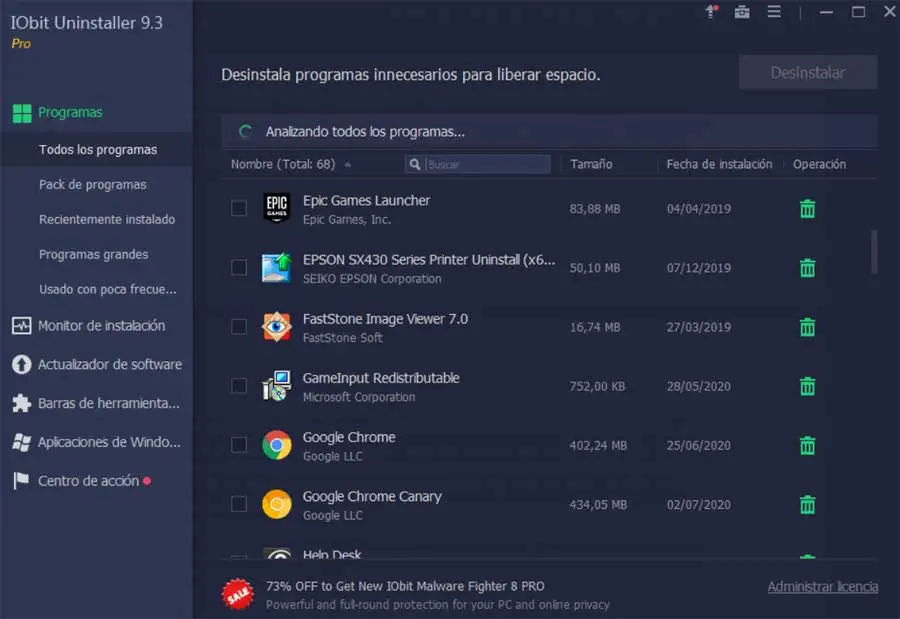Click the 402,24 MB size value
The height and width of the screenshot is (619, 900).
click(x=598, y=446)
